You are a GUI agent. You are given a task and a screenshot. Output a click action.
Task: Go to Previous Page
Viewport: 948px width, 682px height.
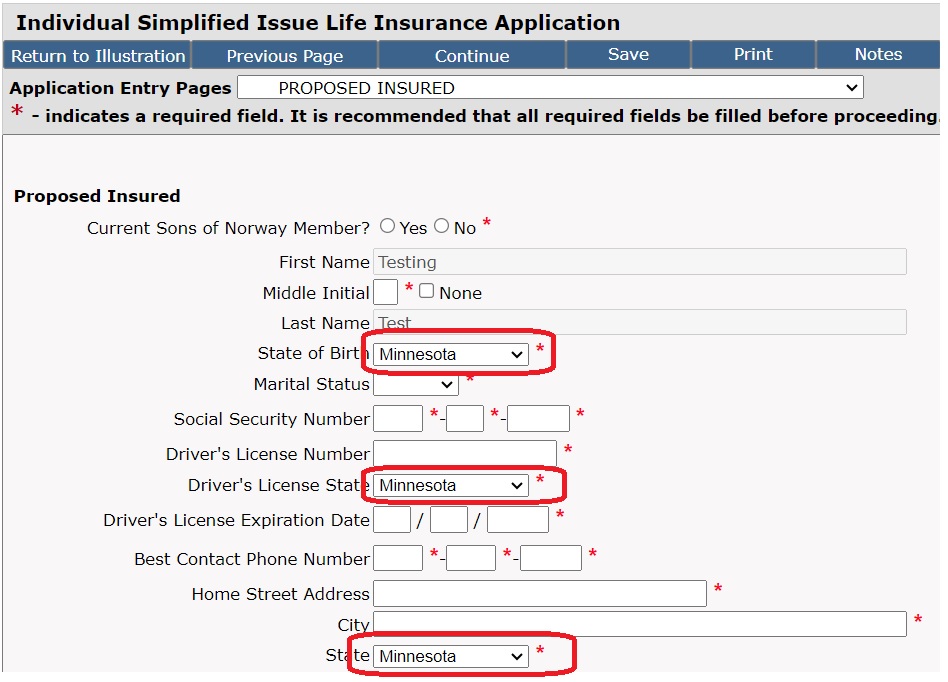tap(285, 56)
